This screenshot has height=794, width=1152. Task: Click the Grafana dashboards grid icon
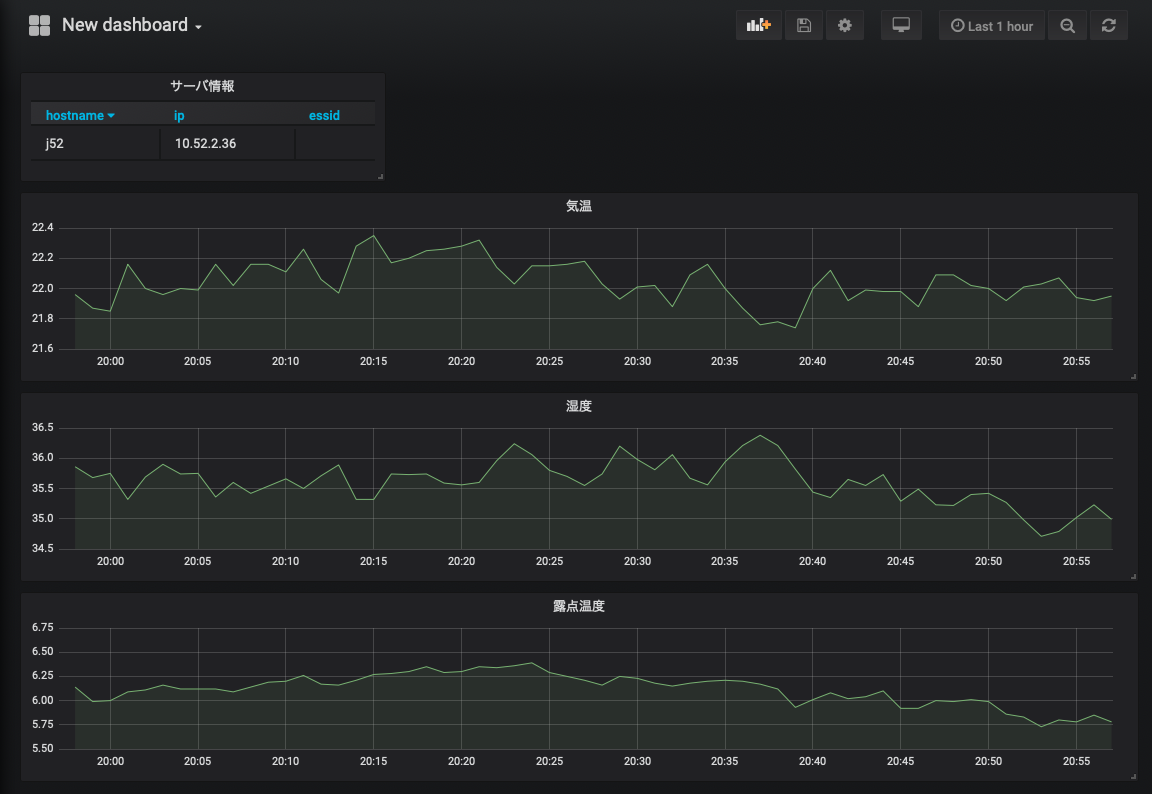(x=39, y=26)
